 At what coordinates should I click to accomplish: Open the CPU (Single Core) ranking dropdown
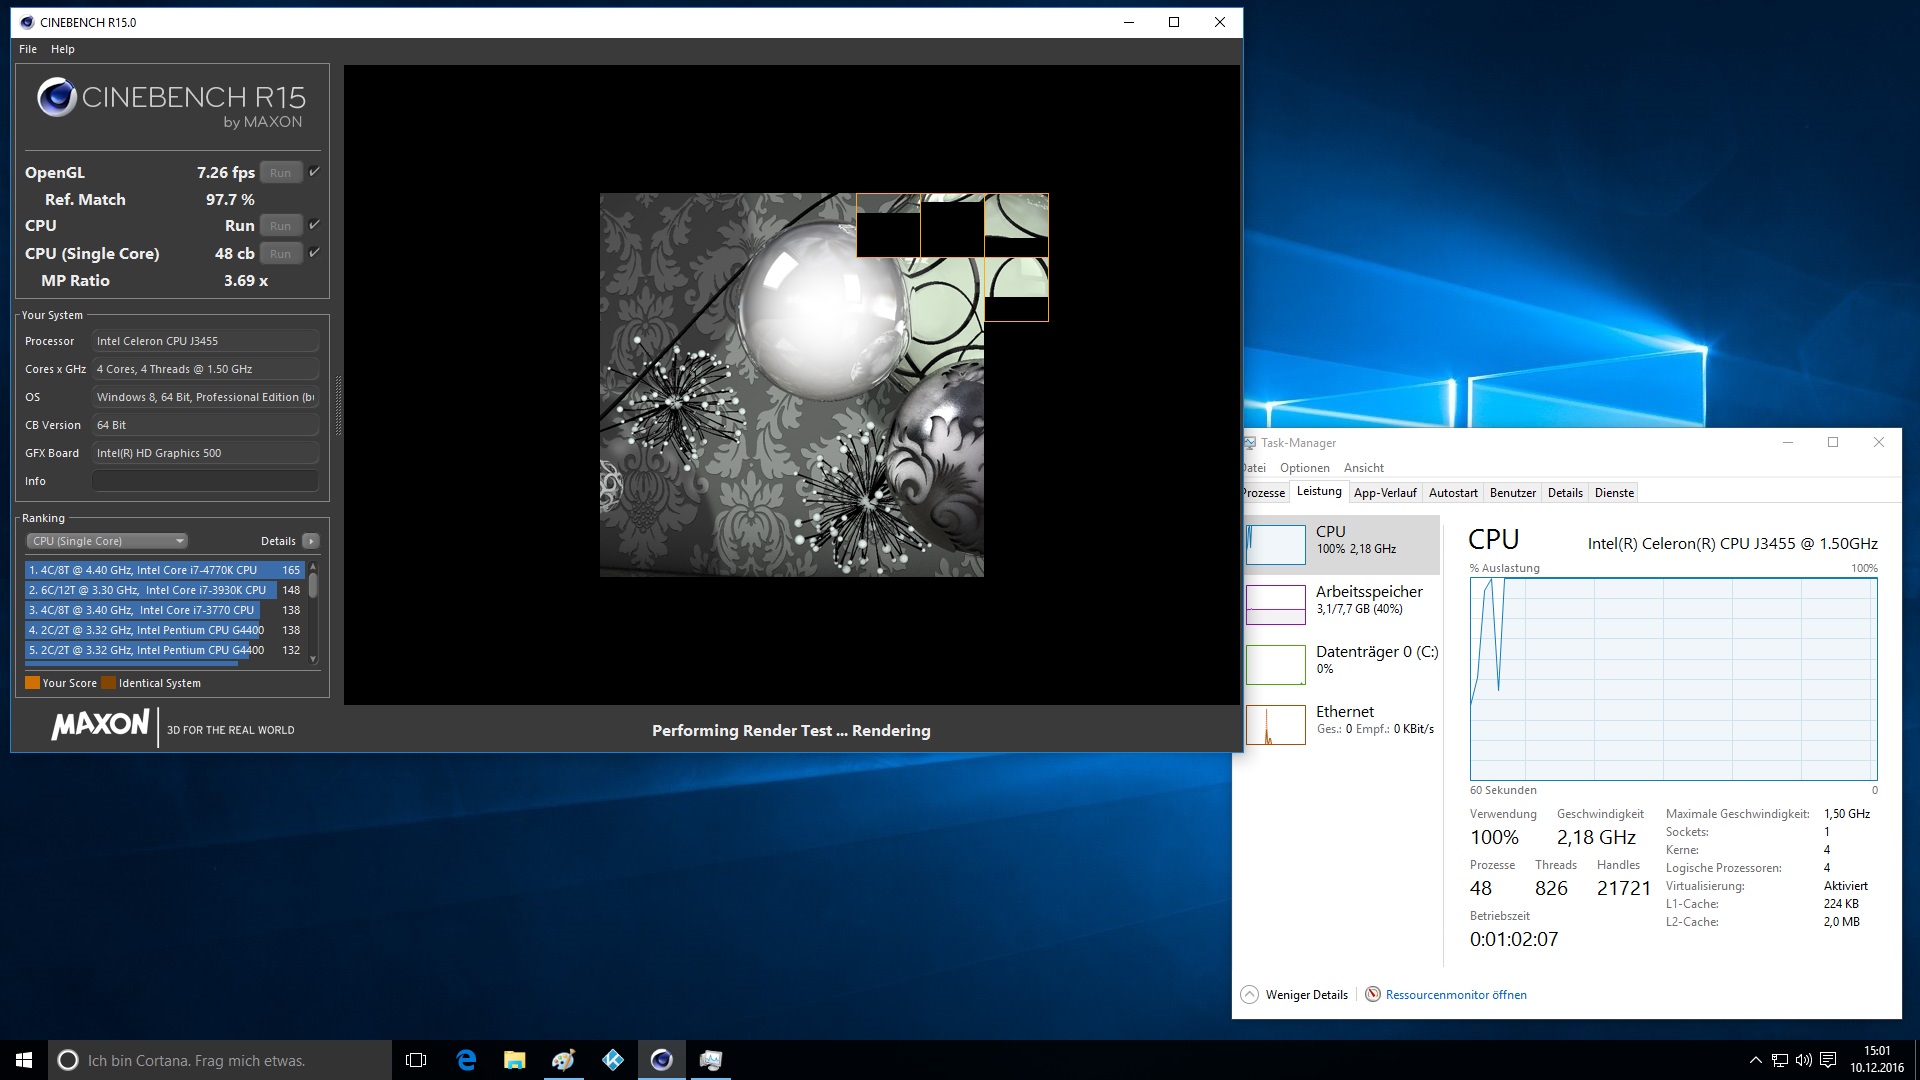107,541
